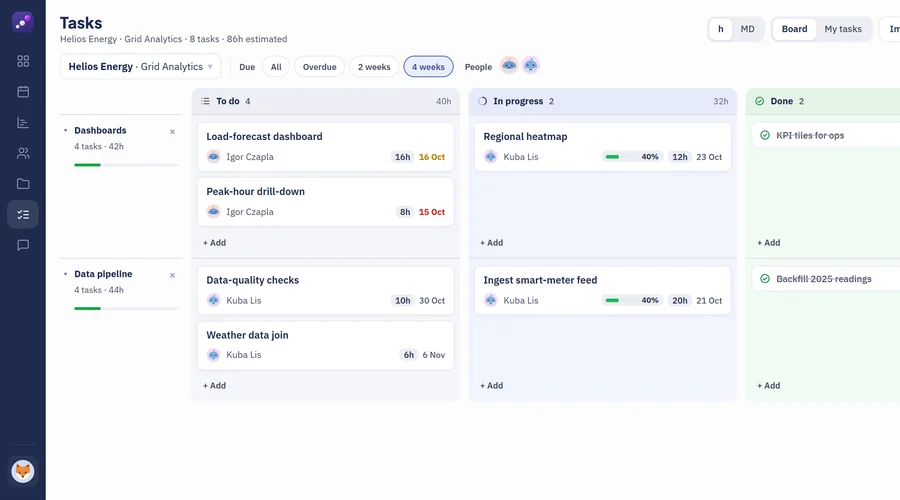Click the 15 Oct overdue date

pyautogui.click(x=432, y=212)
